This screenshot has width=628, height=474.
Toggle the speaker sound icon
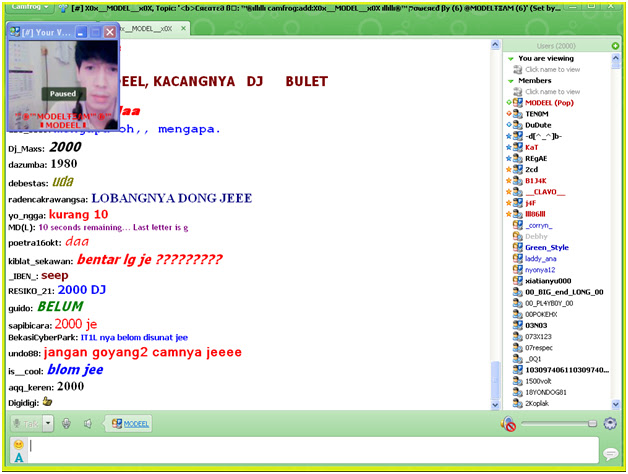click(x=88, y=424)
